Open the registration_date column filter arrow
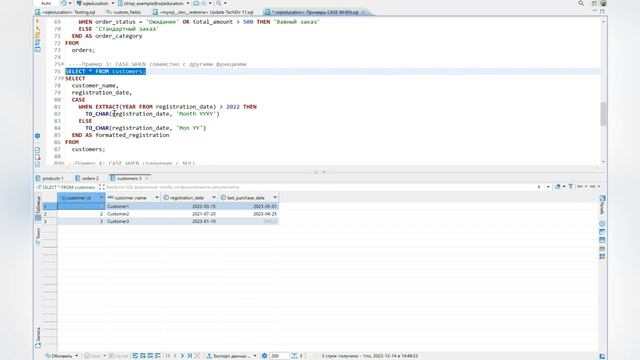This screenshot has width=640, height=360. coord(213,198)
